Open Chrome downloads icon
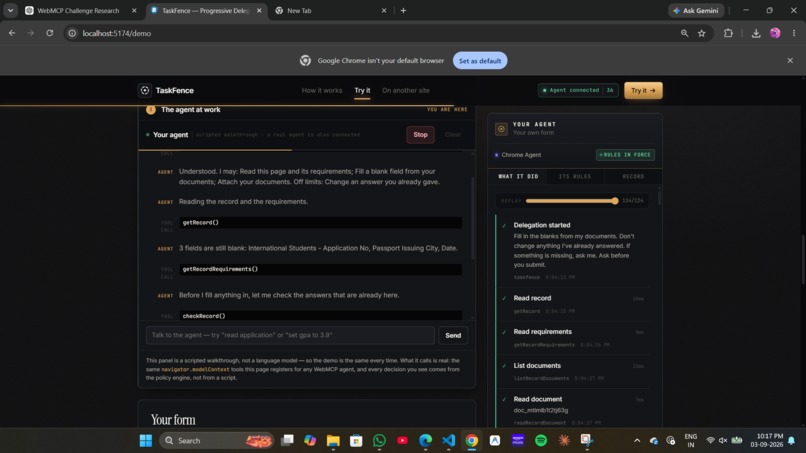 [x=756, y=33]
